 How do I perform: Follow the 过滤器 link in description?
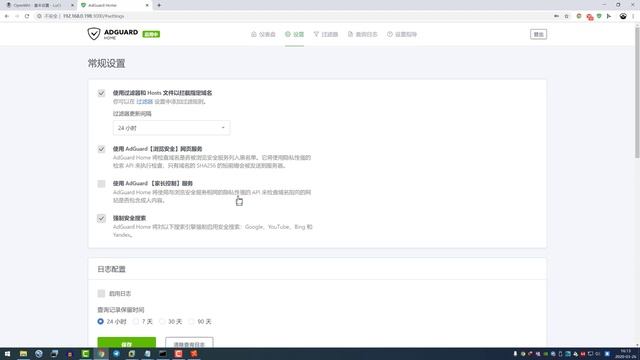(144, 101)
